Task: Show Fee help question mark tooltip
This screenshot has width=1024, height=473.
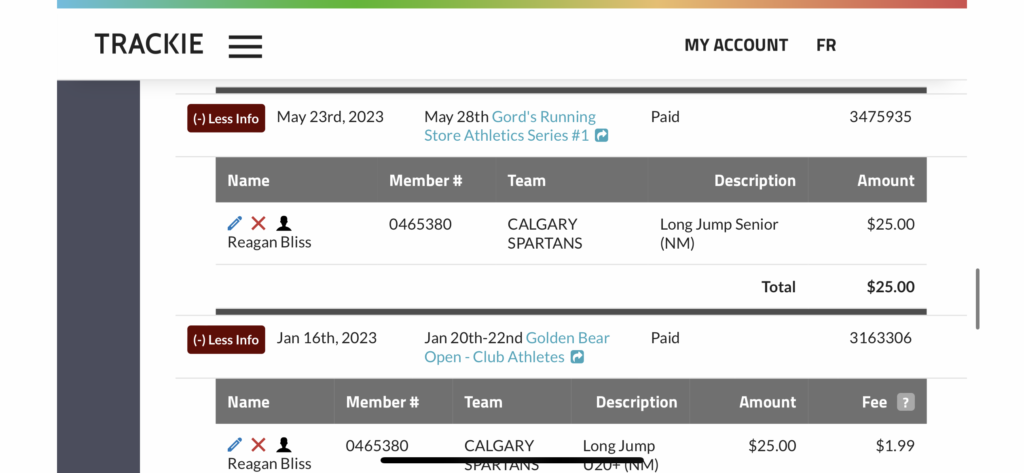Action: [x=905, y=402]
